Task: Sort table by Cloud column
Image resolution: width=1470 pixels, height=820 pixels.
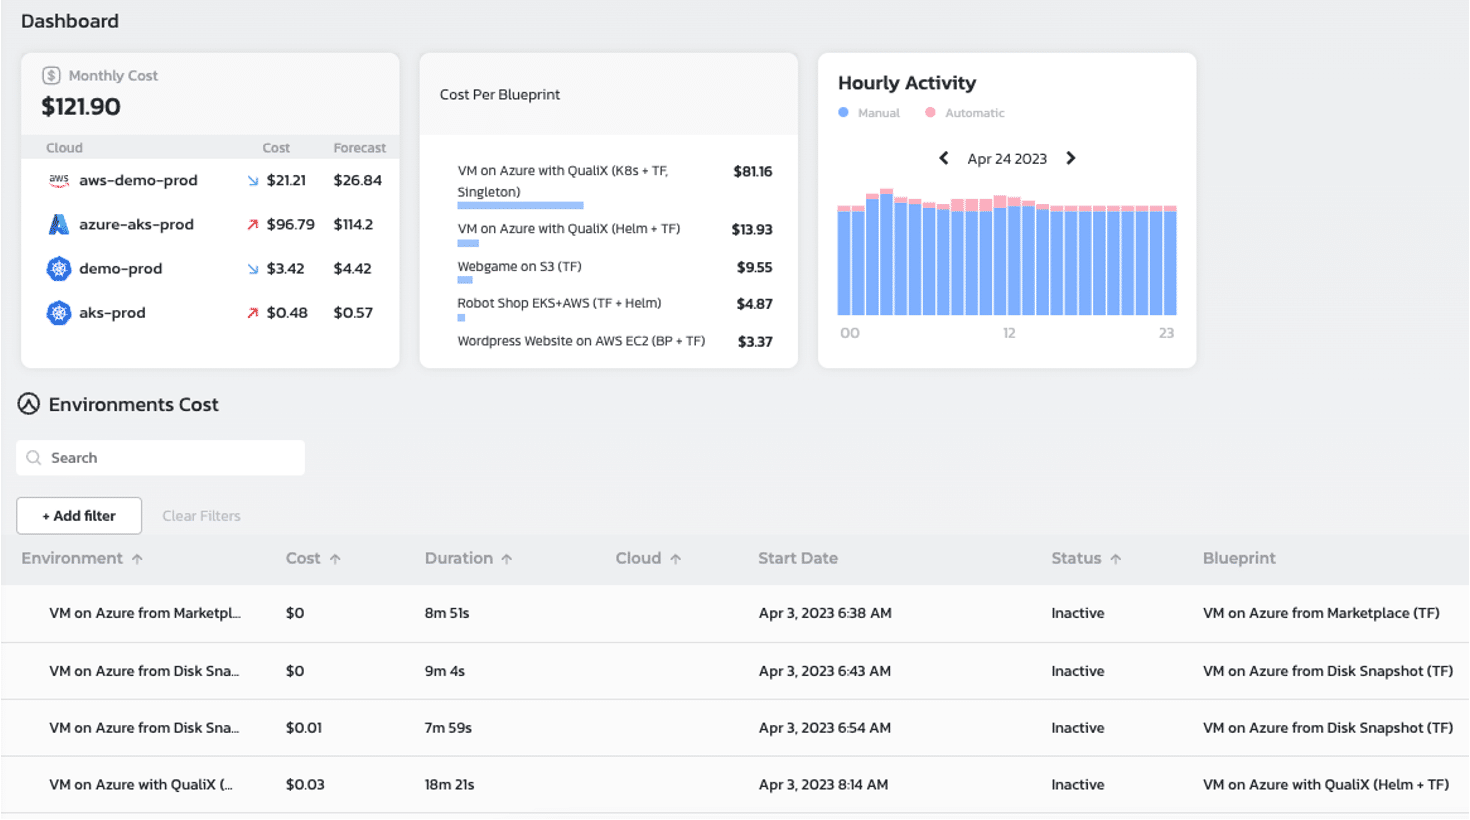Action: [x=648, y=558]
